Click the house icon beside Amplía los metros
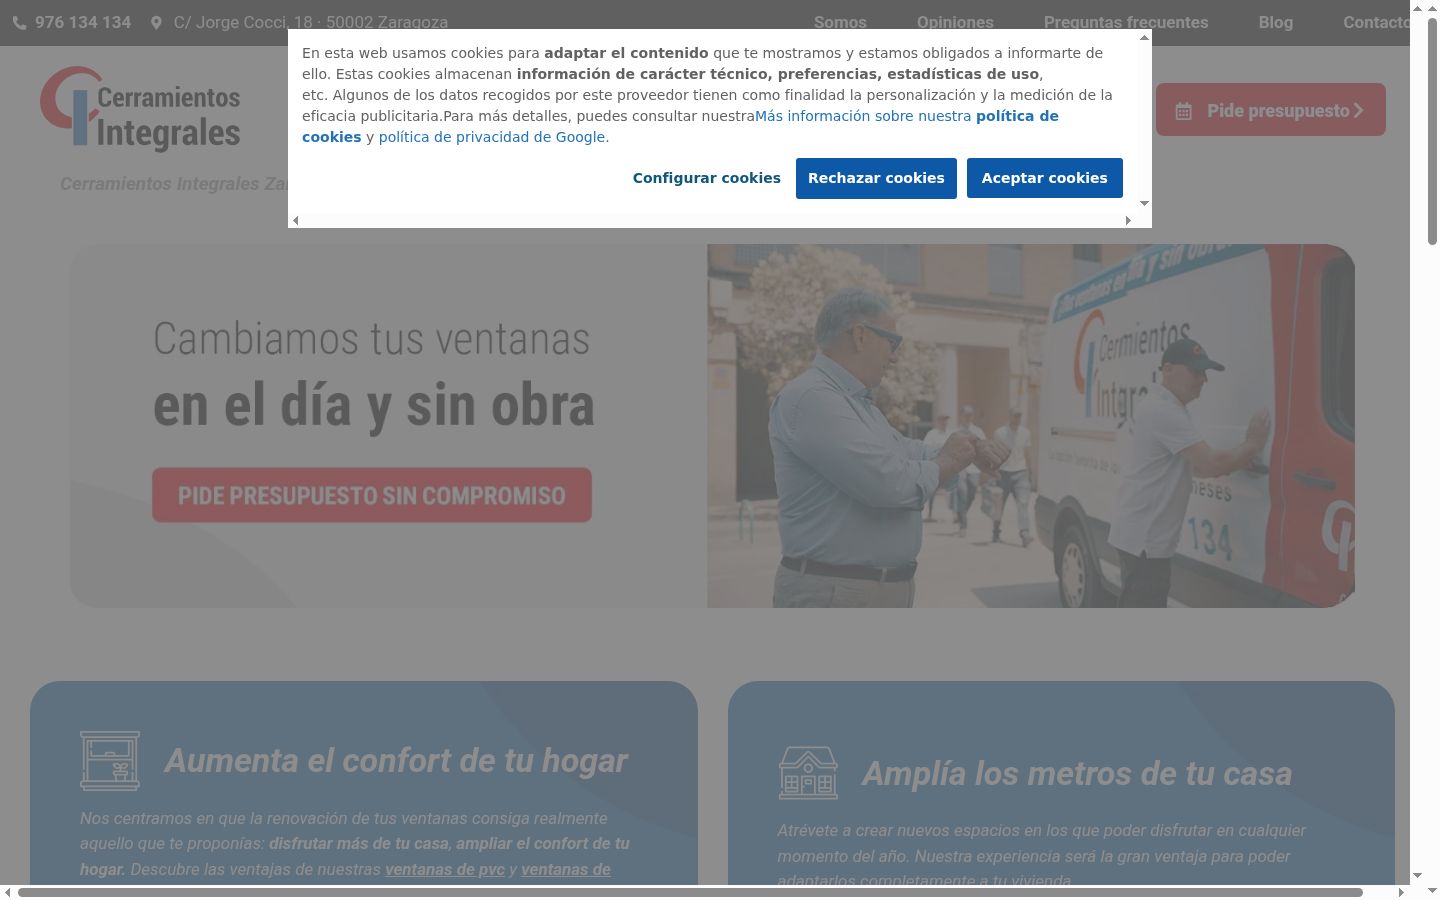Viewport: 1440px width, 900px height. (x=808, y=773)
